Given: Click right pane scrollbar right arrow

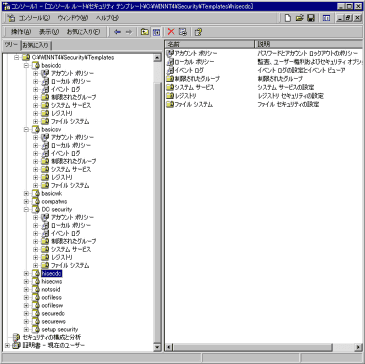Looking at the screenshot, I should tap(358, 347).
